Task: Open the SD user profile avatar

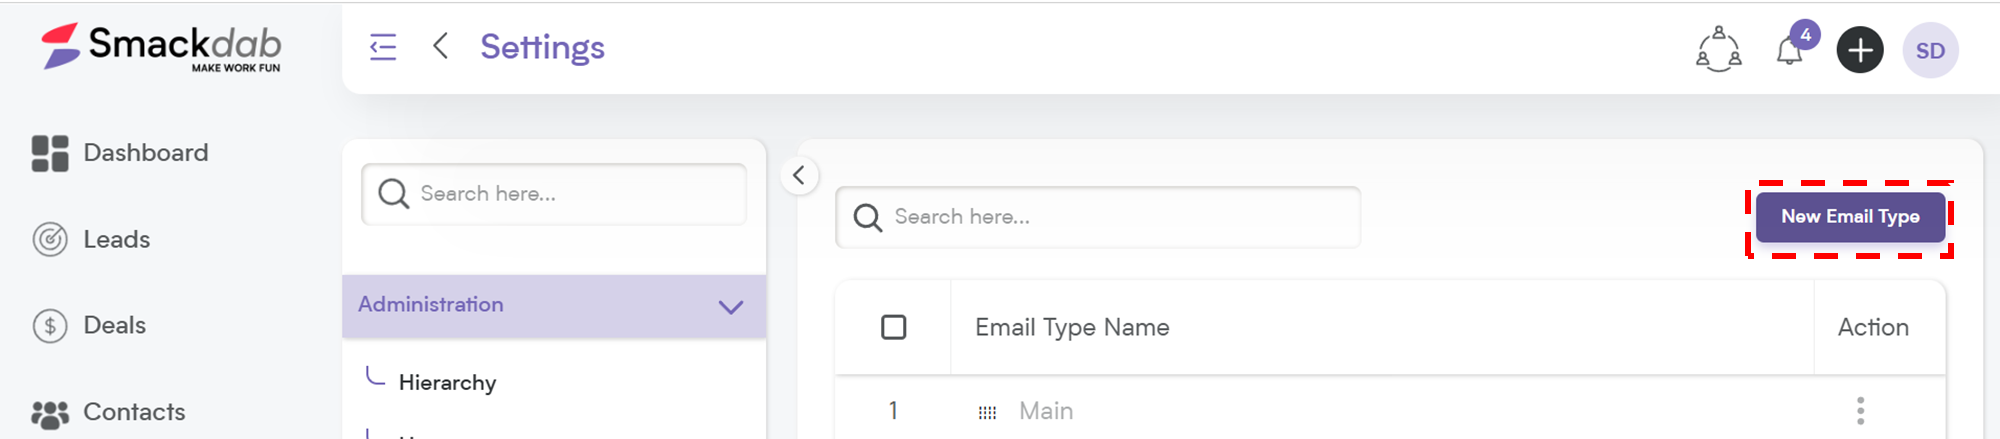Action: (1930, 50)
